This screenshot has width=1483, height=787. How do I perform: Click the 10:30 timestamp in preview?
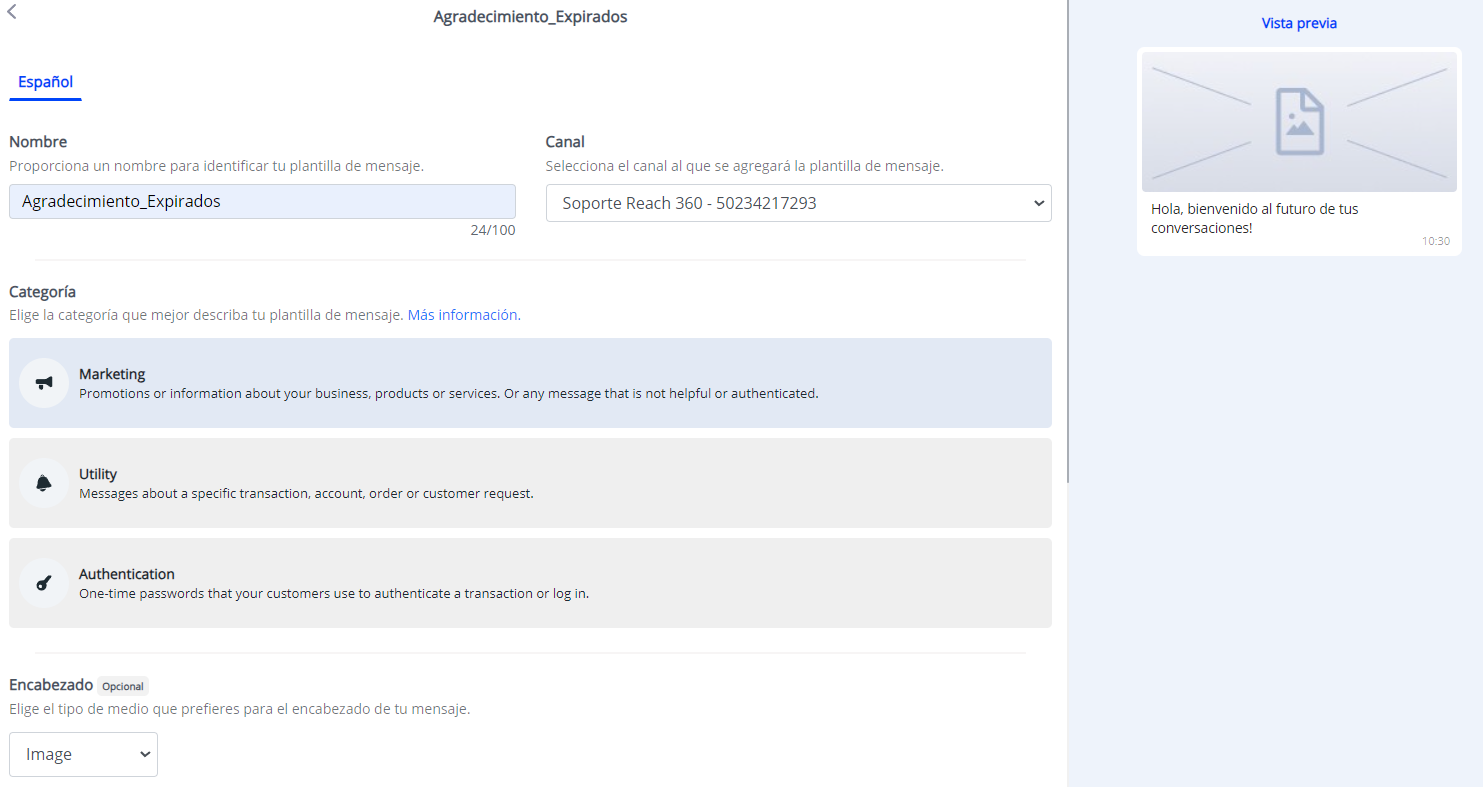point(1435,241)
